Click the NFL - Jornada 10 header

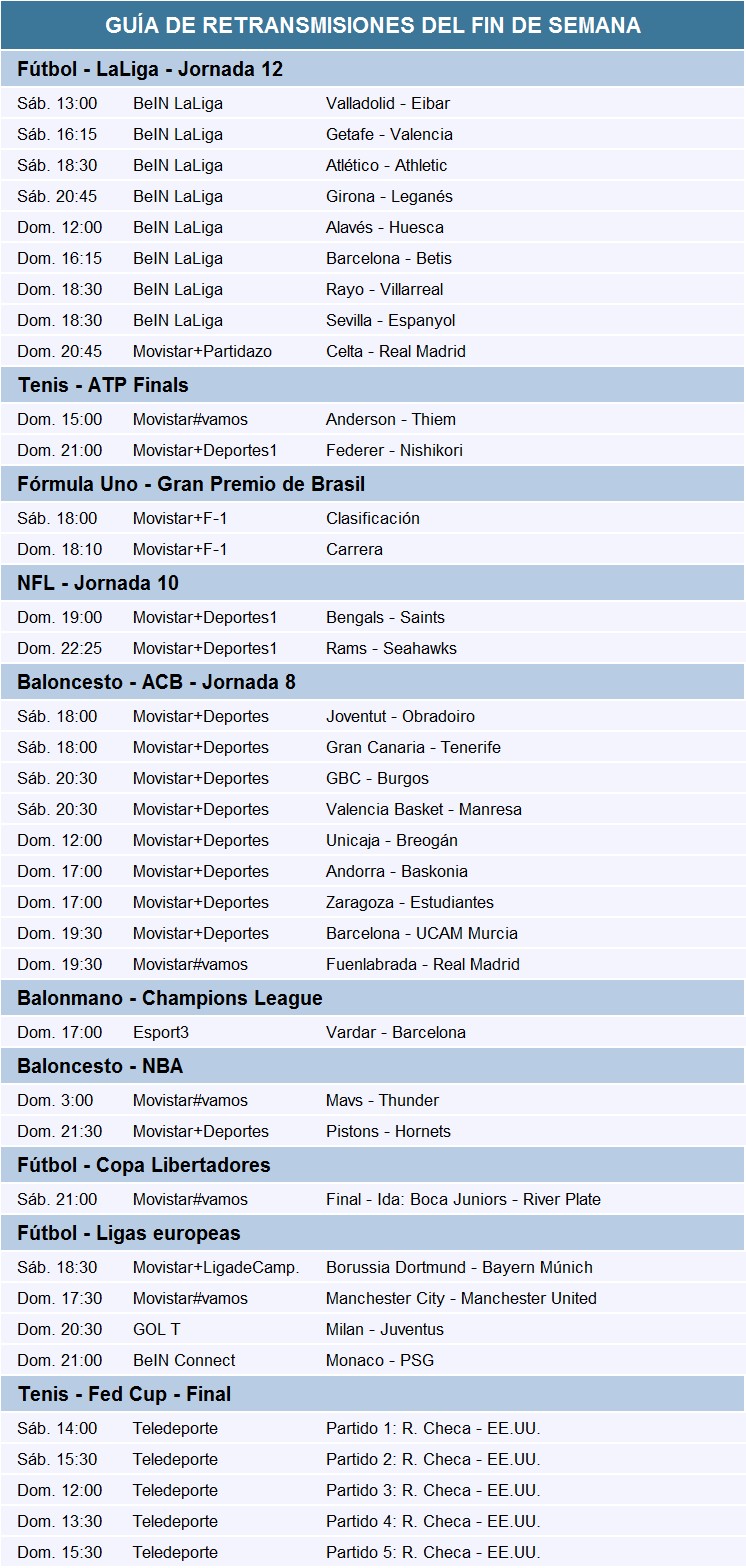[100, 583]
